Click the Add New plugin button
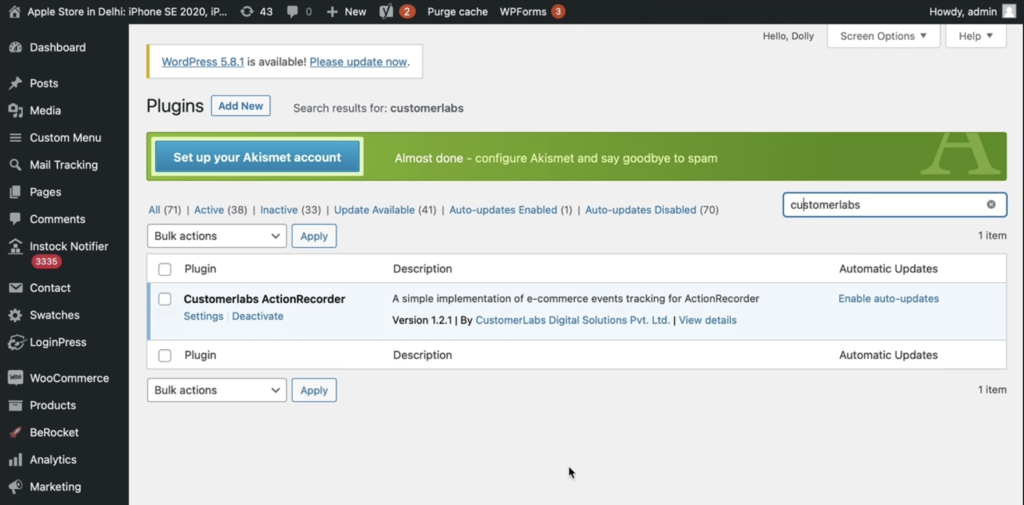 240,106
